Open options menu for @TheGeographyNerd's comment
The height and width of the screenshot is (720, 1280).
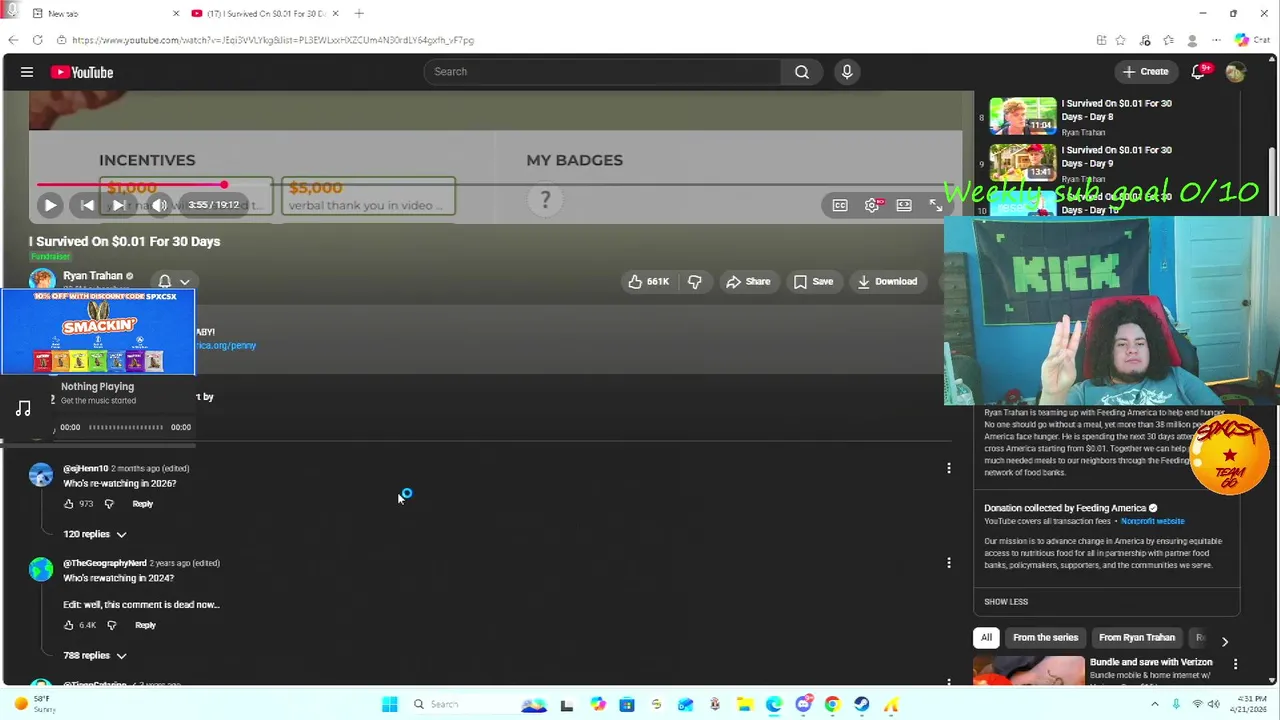949,563
